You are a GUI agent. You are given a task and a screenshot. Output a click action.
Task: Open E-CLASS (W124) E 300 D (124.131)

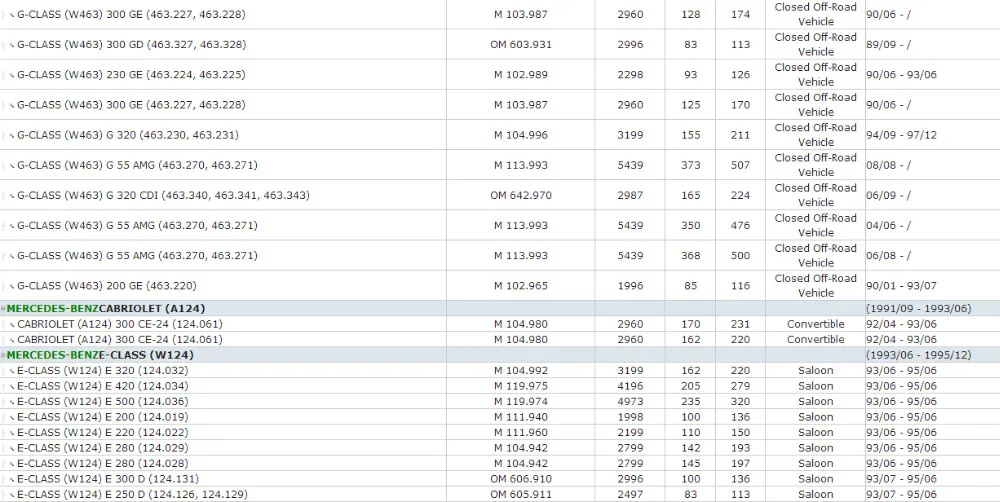[108, 479]
